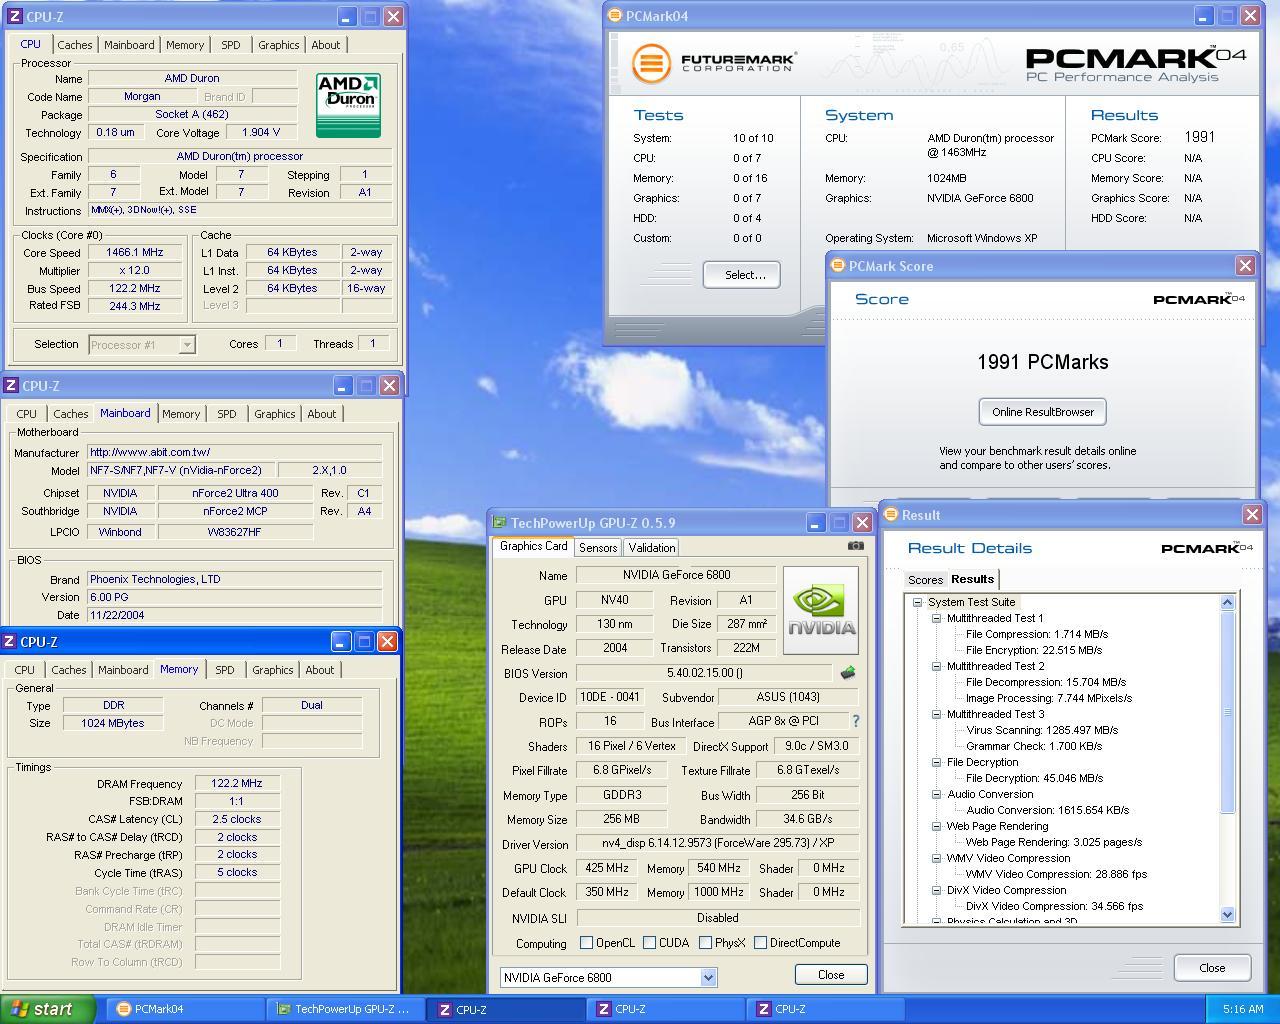The width and height of the screenshot is (1280, 1024).
Task: Collapse the Multithreaded Test 2 node
Action: [x=936, y=666]
